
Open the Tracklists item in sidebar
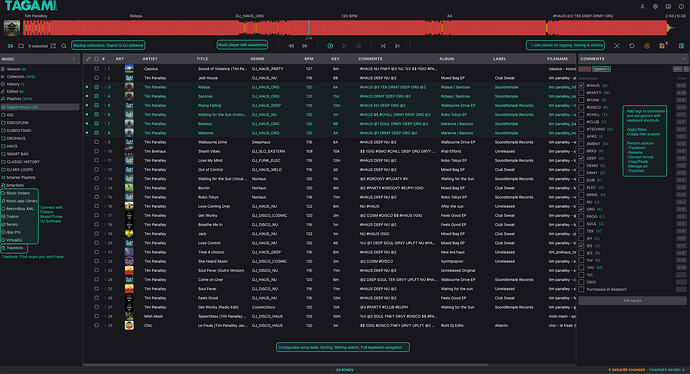[x=14, y=248]
